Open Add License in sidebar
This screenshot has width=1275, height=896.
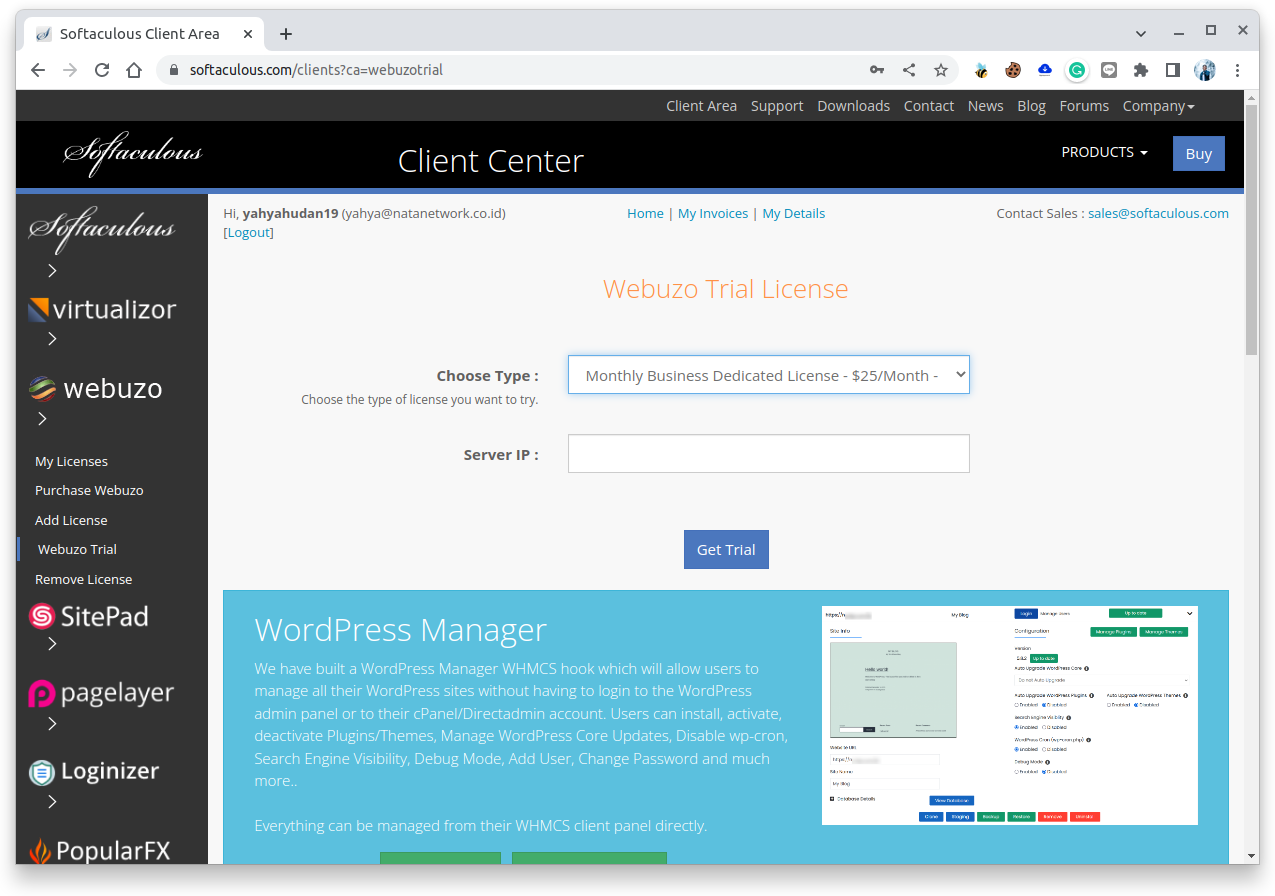(71, 520)
